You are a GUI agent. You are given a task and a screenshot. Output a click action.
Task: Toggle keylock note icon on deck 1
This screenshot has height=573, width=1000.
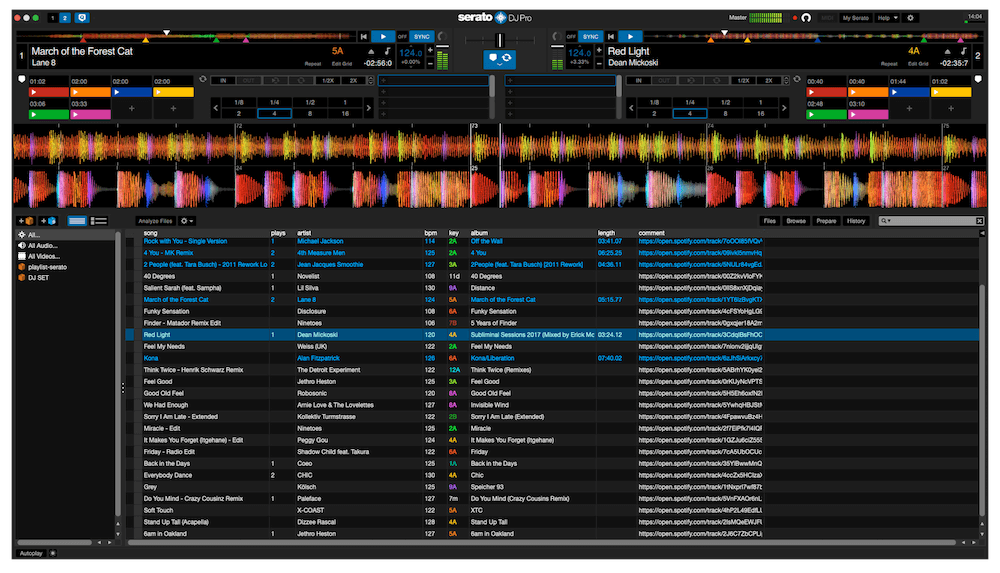point(386,51)
